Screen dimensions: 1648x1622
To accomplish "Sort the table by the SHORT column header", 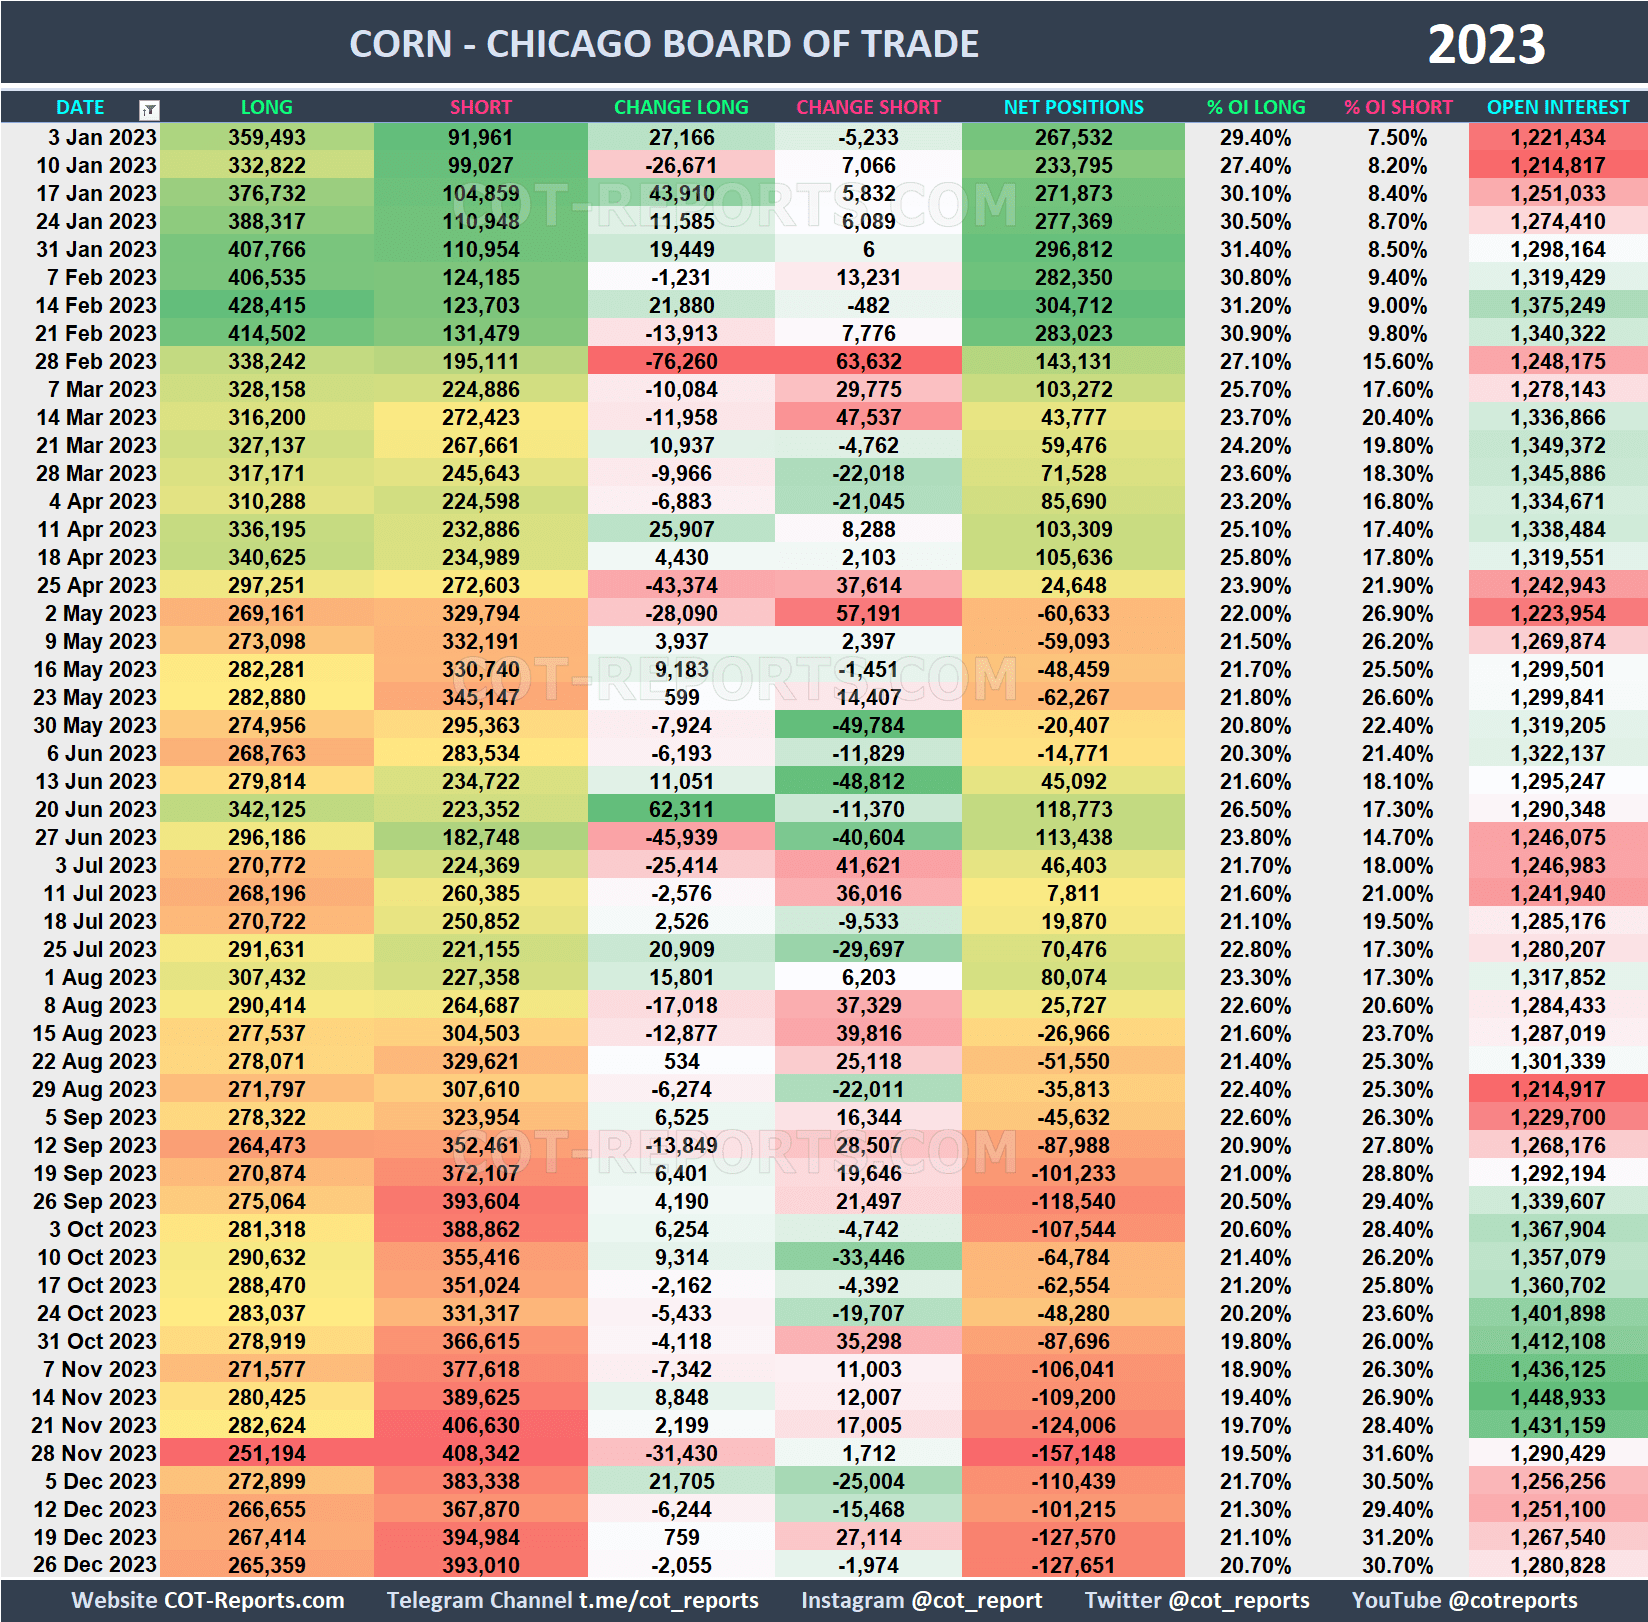I will 480,107.
